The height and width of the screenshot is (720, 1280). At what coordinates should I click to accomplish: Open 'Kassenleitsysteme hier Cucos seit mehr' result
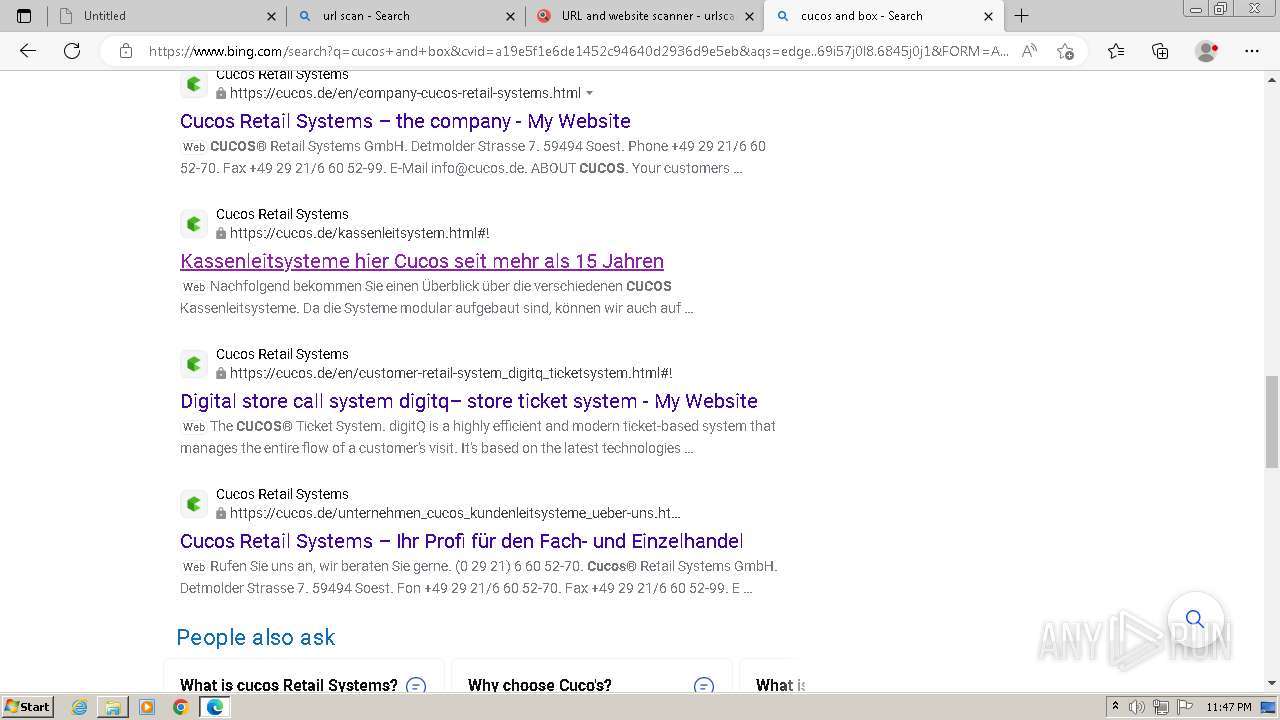[x=422, y=261]
